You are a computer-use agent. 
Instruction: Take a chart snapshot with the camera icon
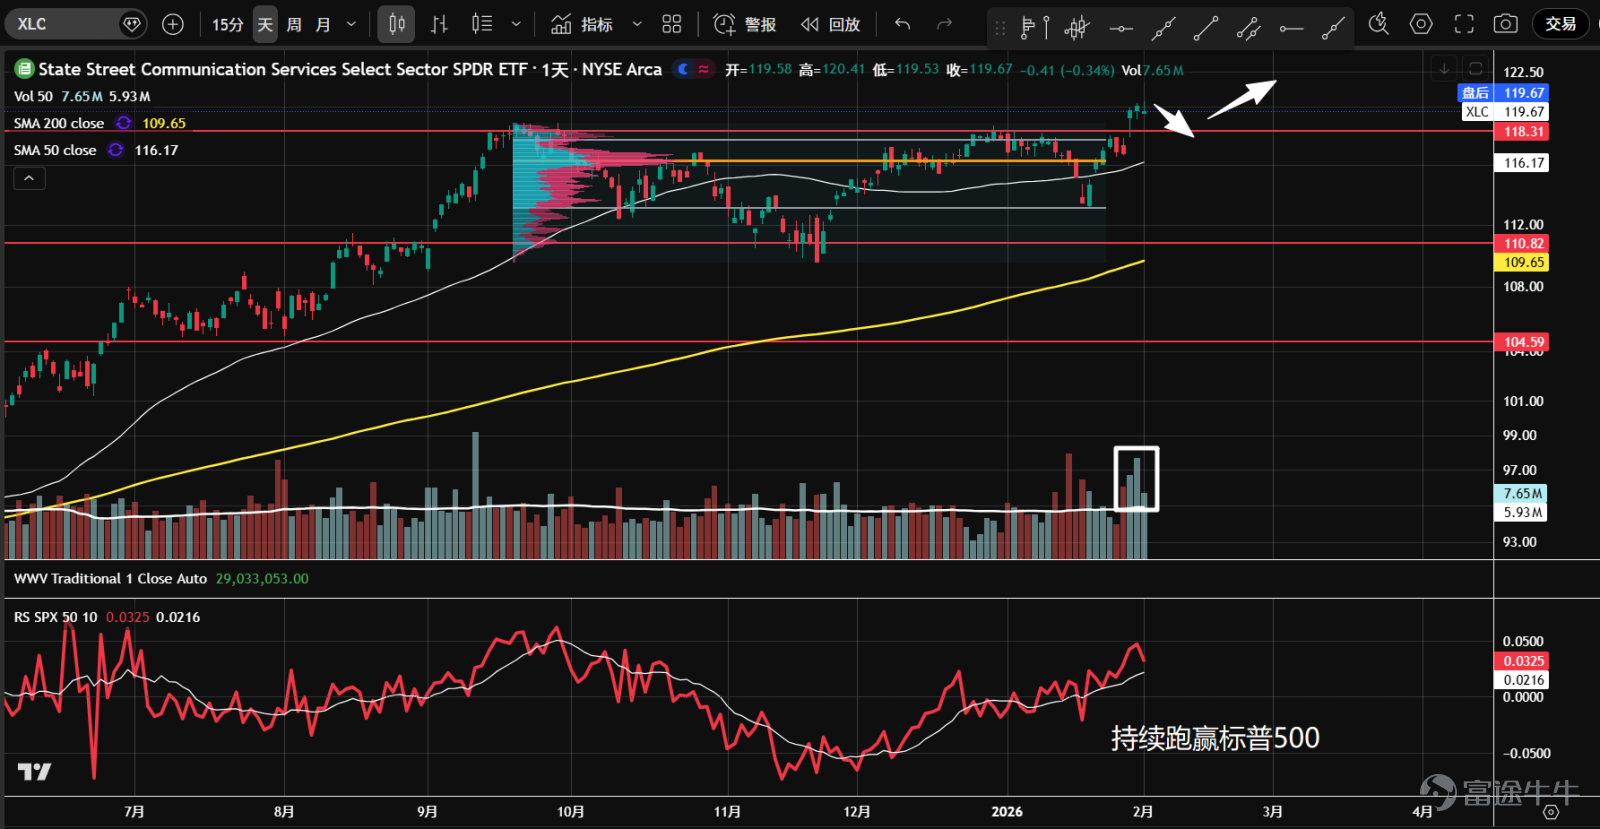click(x=1505, y=24)
